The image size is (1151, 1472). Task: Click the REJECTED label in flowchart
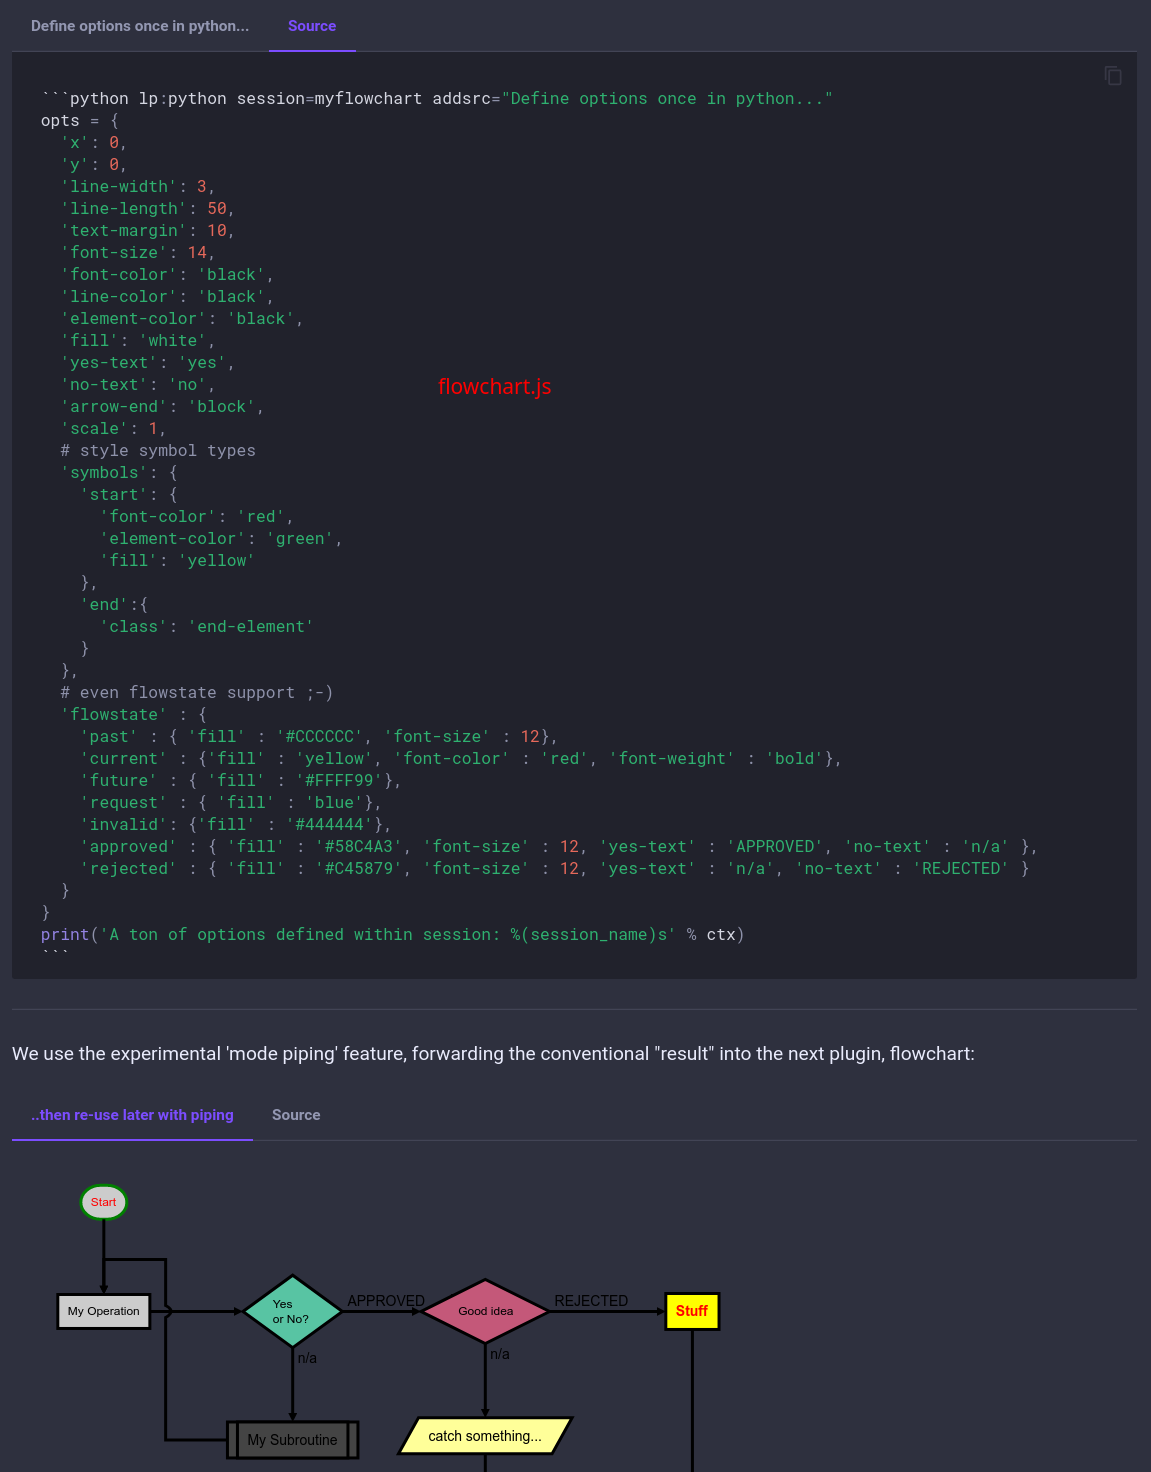[591, 1300]
